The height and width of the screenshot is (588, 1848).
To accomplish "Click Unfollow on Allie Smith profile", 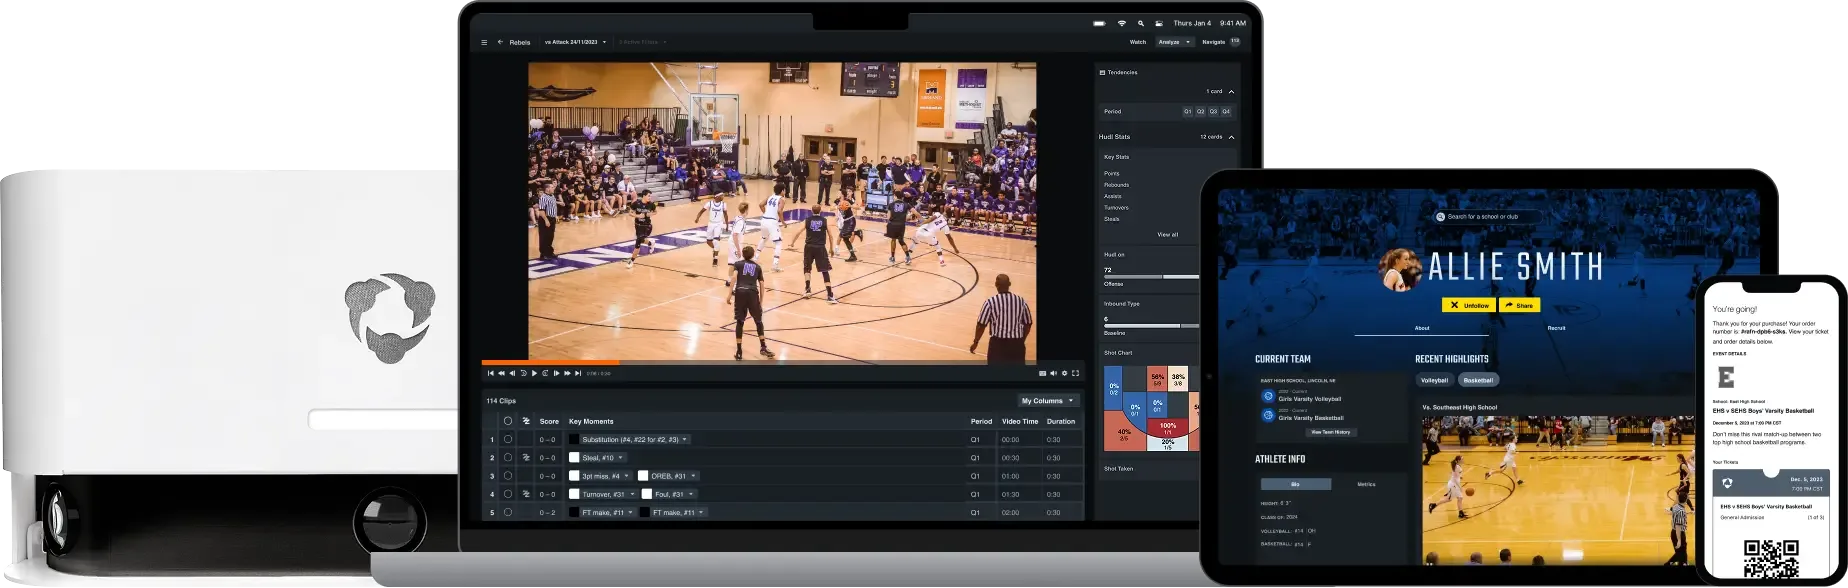I will point(1468,305).
